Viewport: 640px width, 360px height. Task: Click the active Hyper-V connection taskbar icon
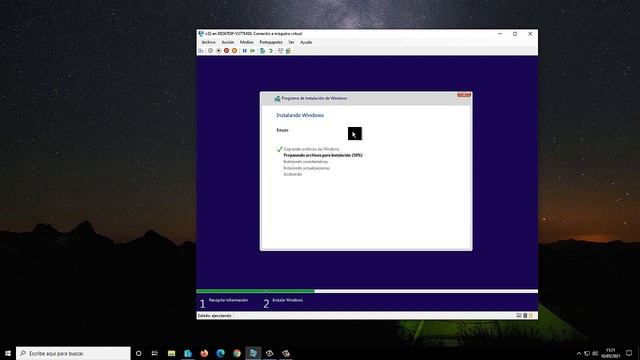[253, 353]
